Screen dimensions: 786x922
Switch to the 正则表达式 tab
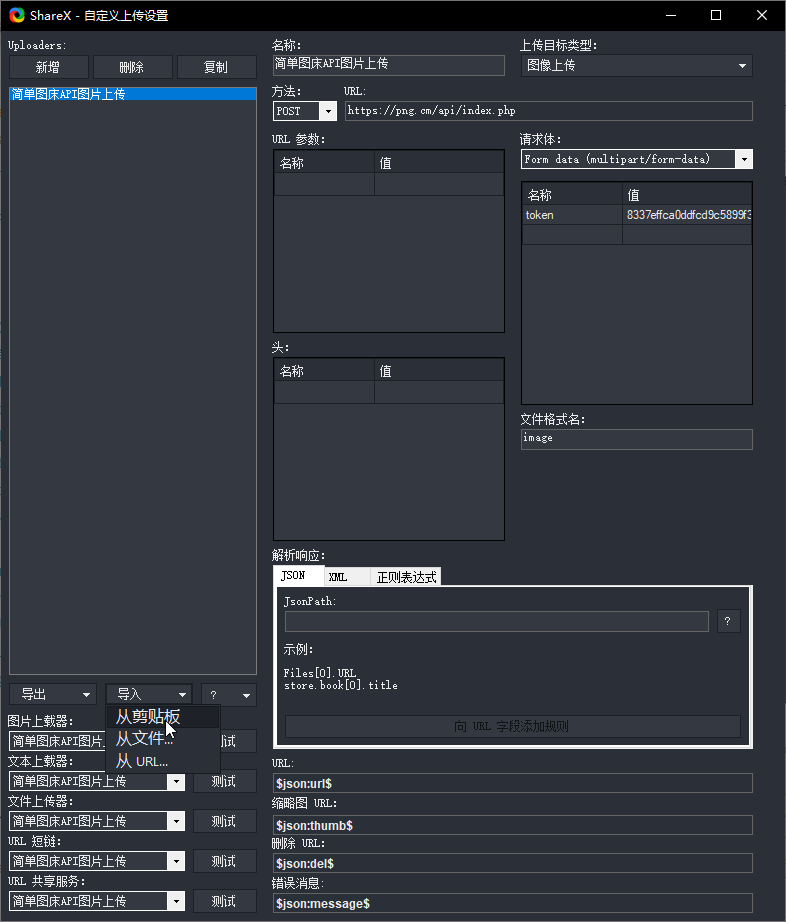406,577
